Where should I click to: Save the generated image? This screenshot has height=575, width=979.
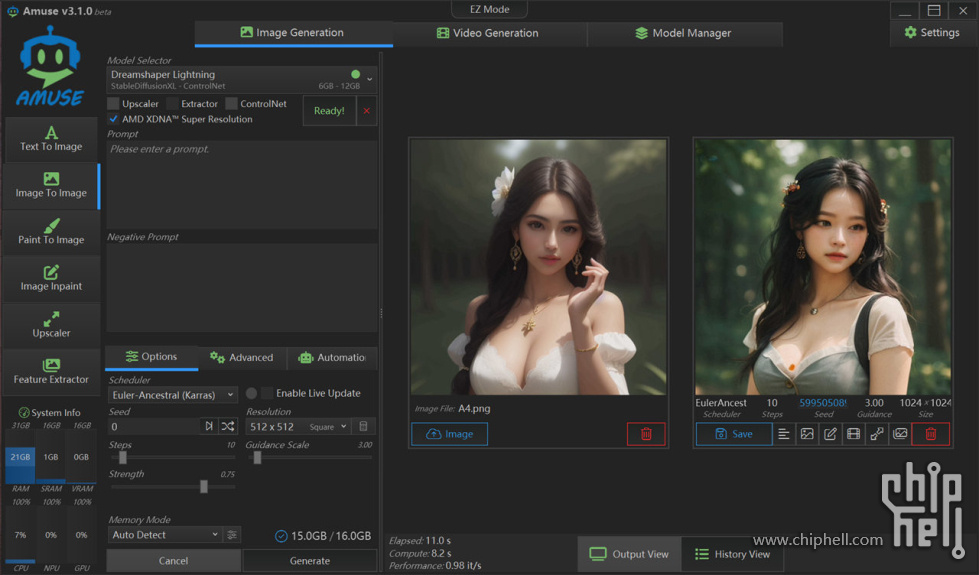coord(734,434)
